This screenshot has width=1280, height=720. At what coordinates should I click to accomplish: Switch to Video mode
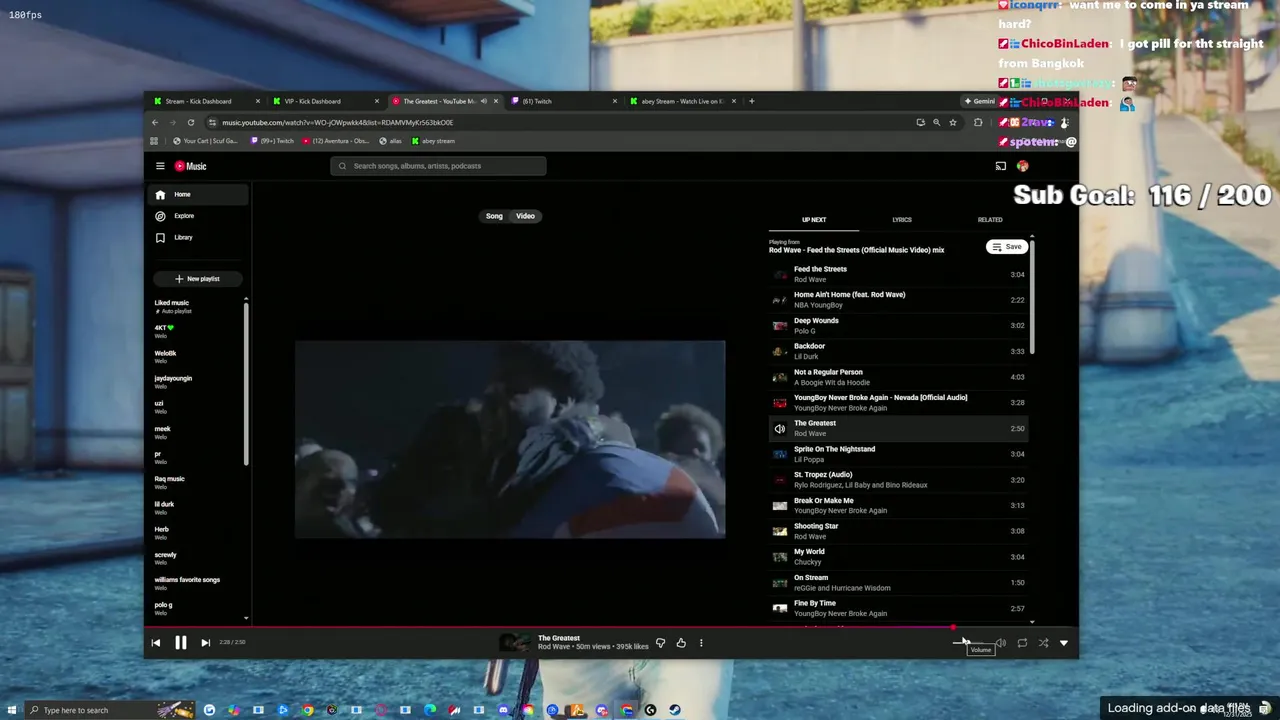click(525, 216)
